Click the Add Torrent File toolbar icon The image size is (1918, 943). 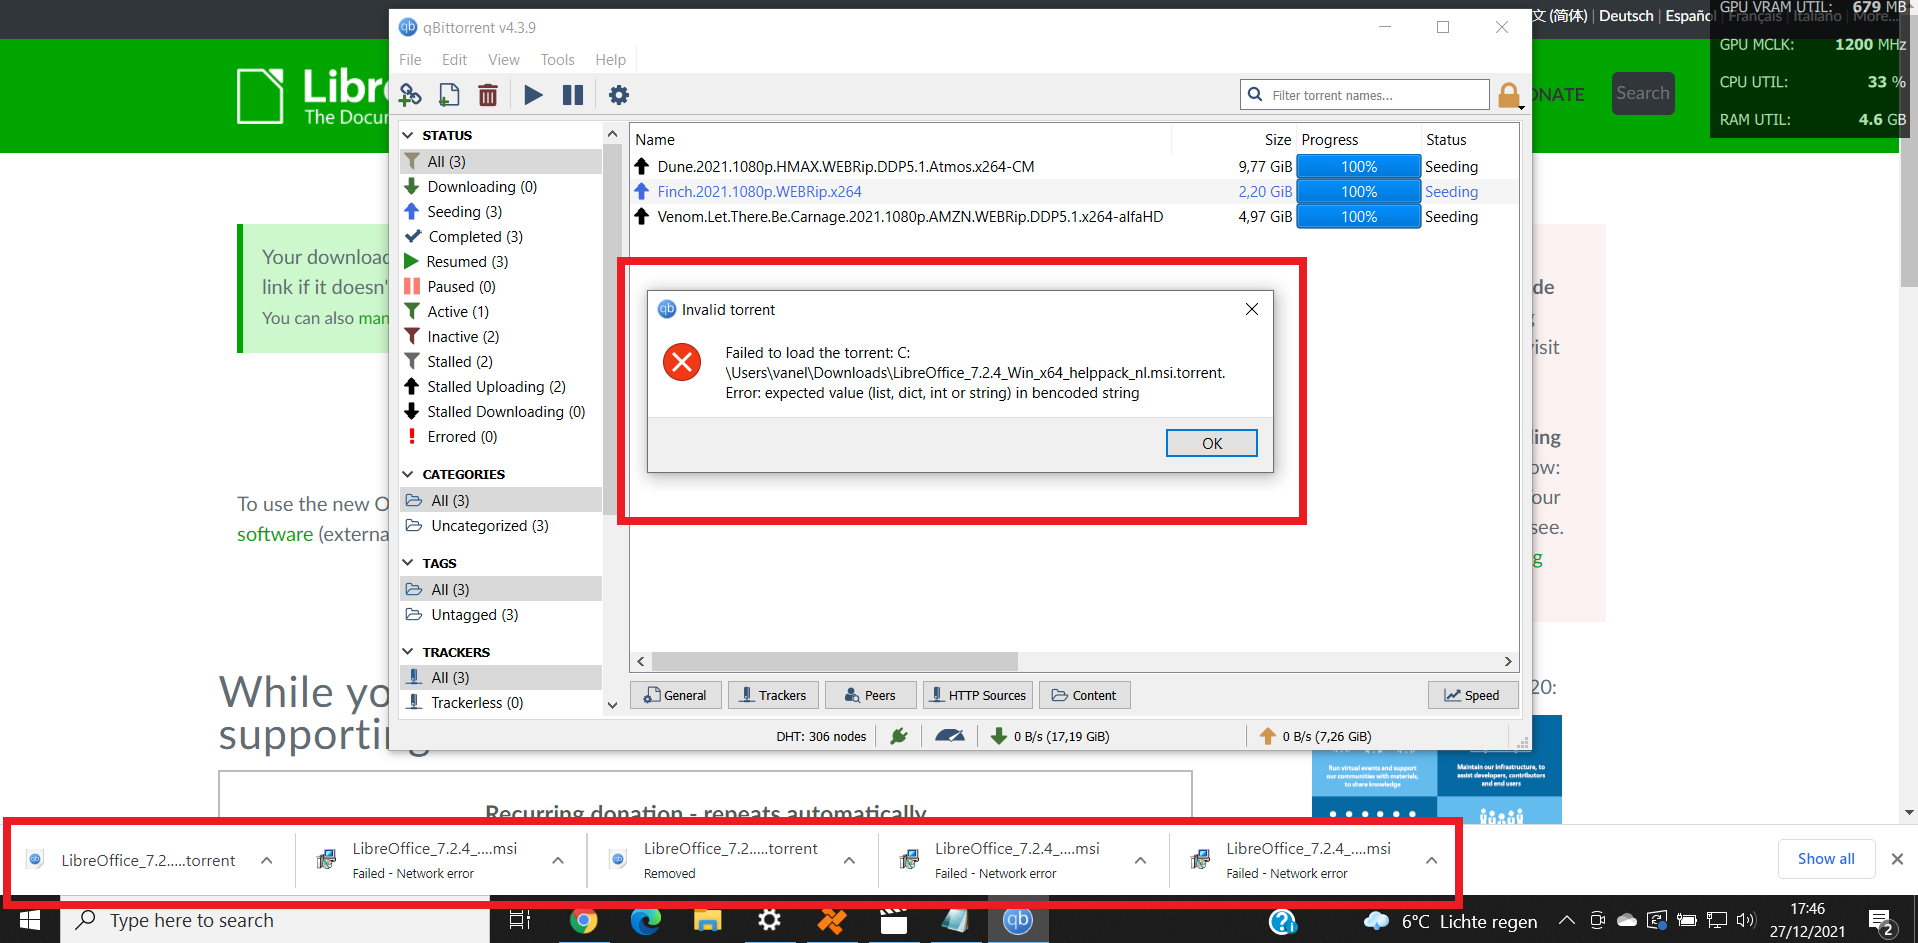[x=449, y=95]
